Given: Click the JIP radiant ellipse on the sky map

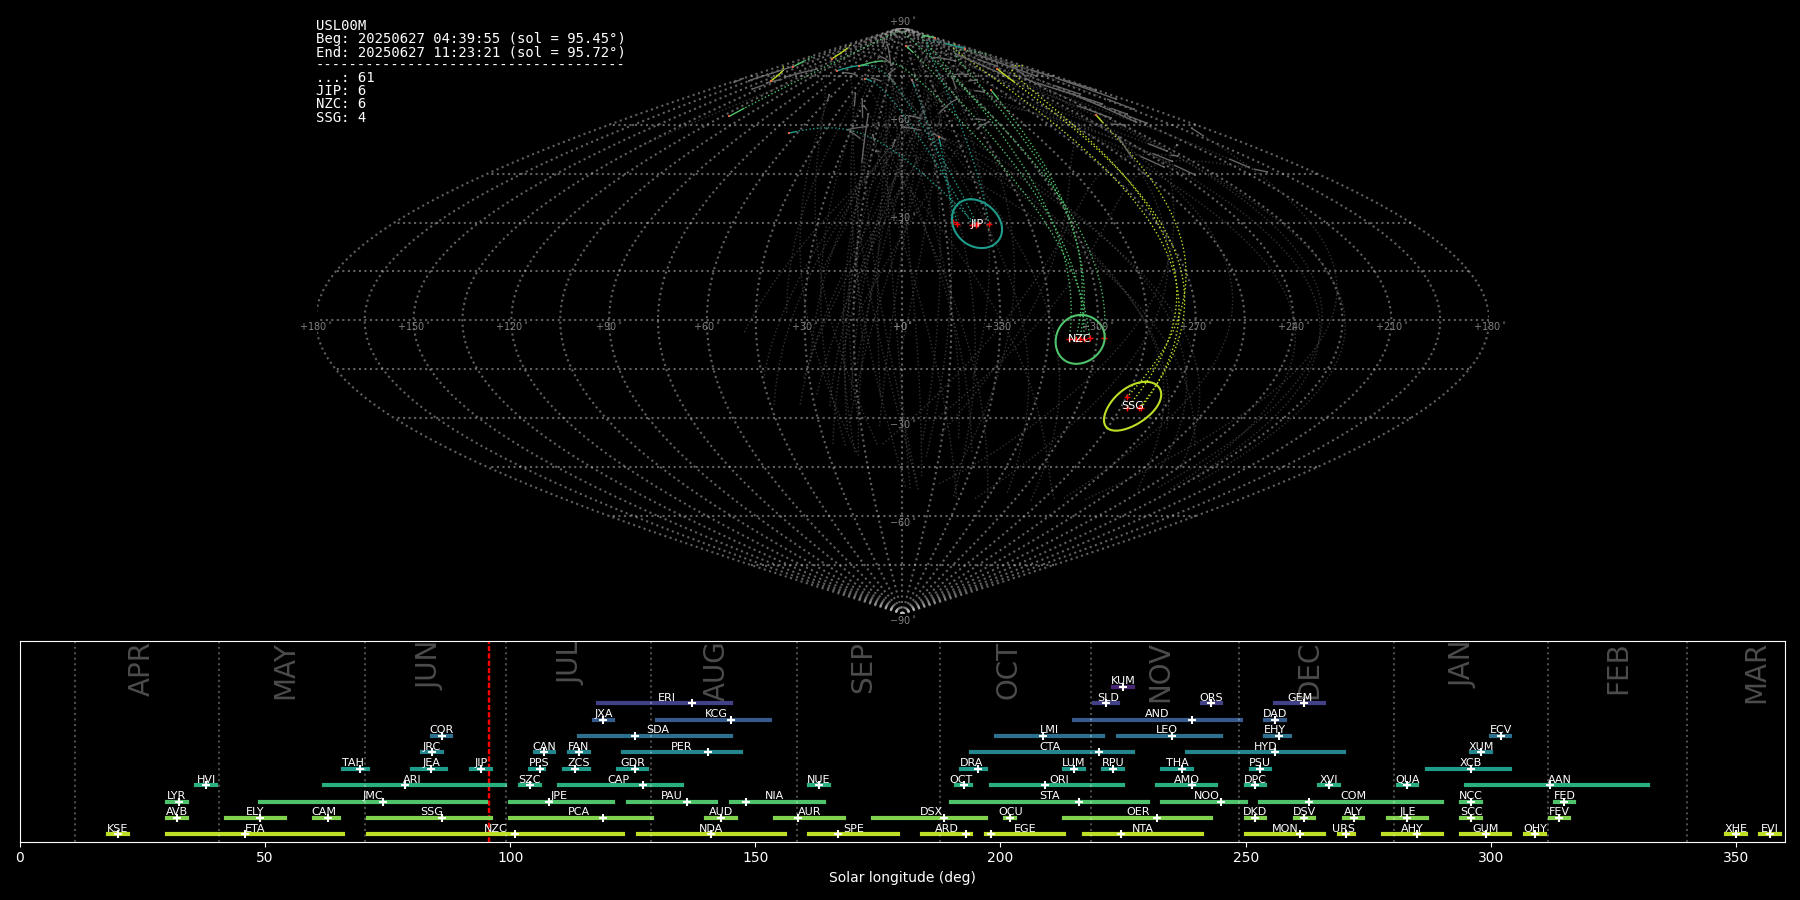Looking at the screenshot, I should click(977, 224).
